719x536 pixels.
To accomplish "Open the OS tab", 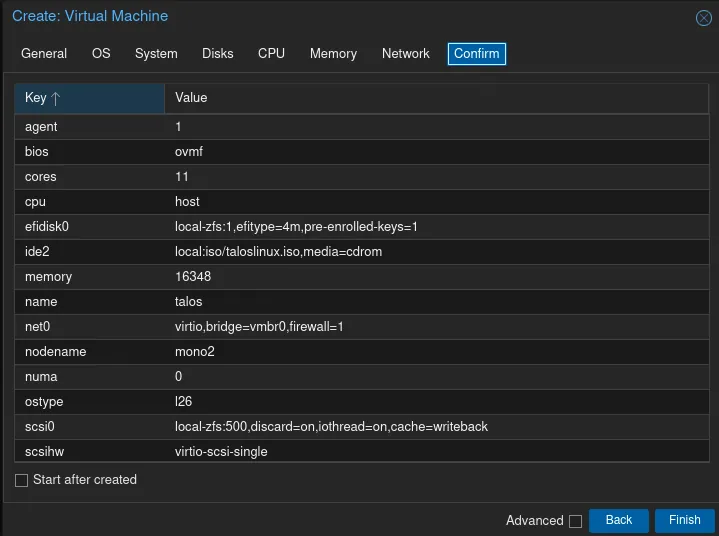I will point(101,54).
